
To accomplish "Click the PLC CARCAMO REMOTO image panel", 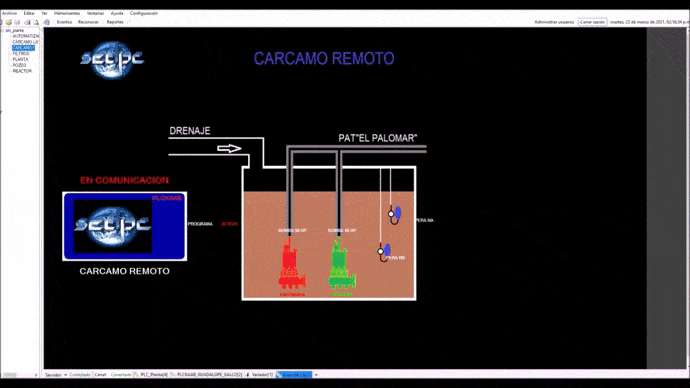I will (125, 226).
